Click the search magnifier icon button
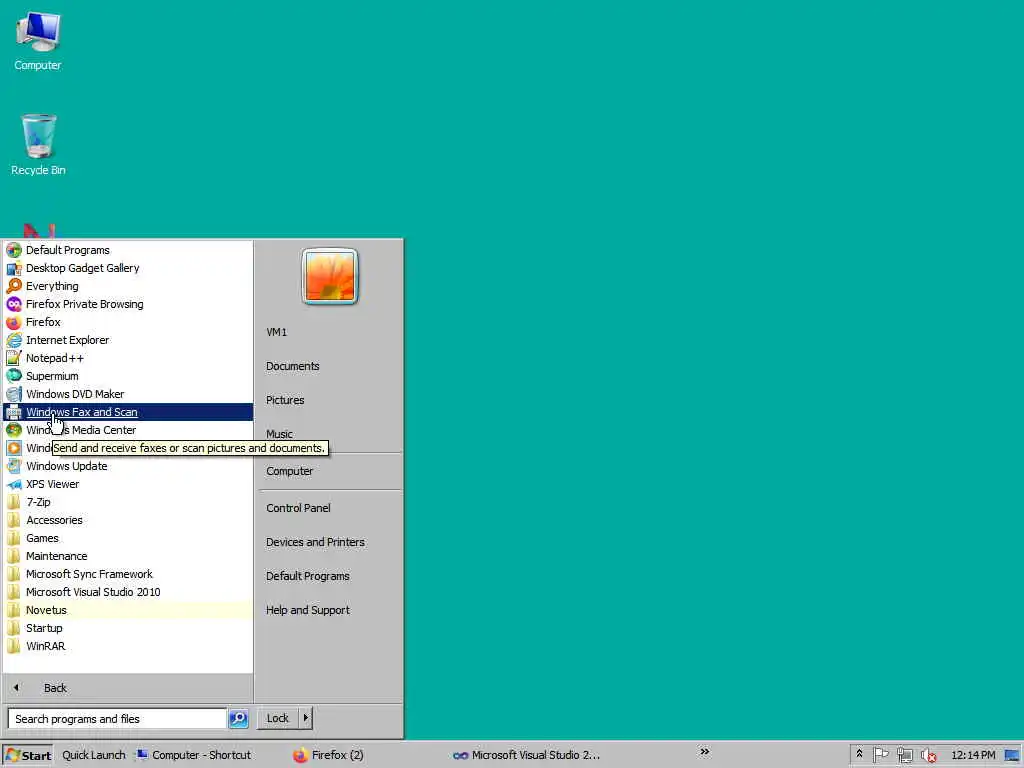The width and height of the screenshot is (1024, 768). click(238, 718)
